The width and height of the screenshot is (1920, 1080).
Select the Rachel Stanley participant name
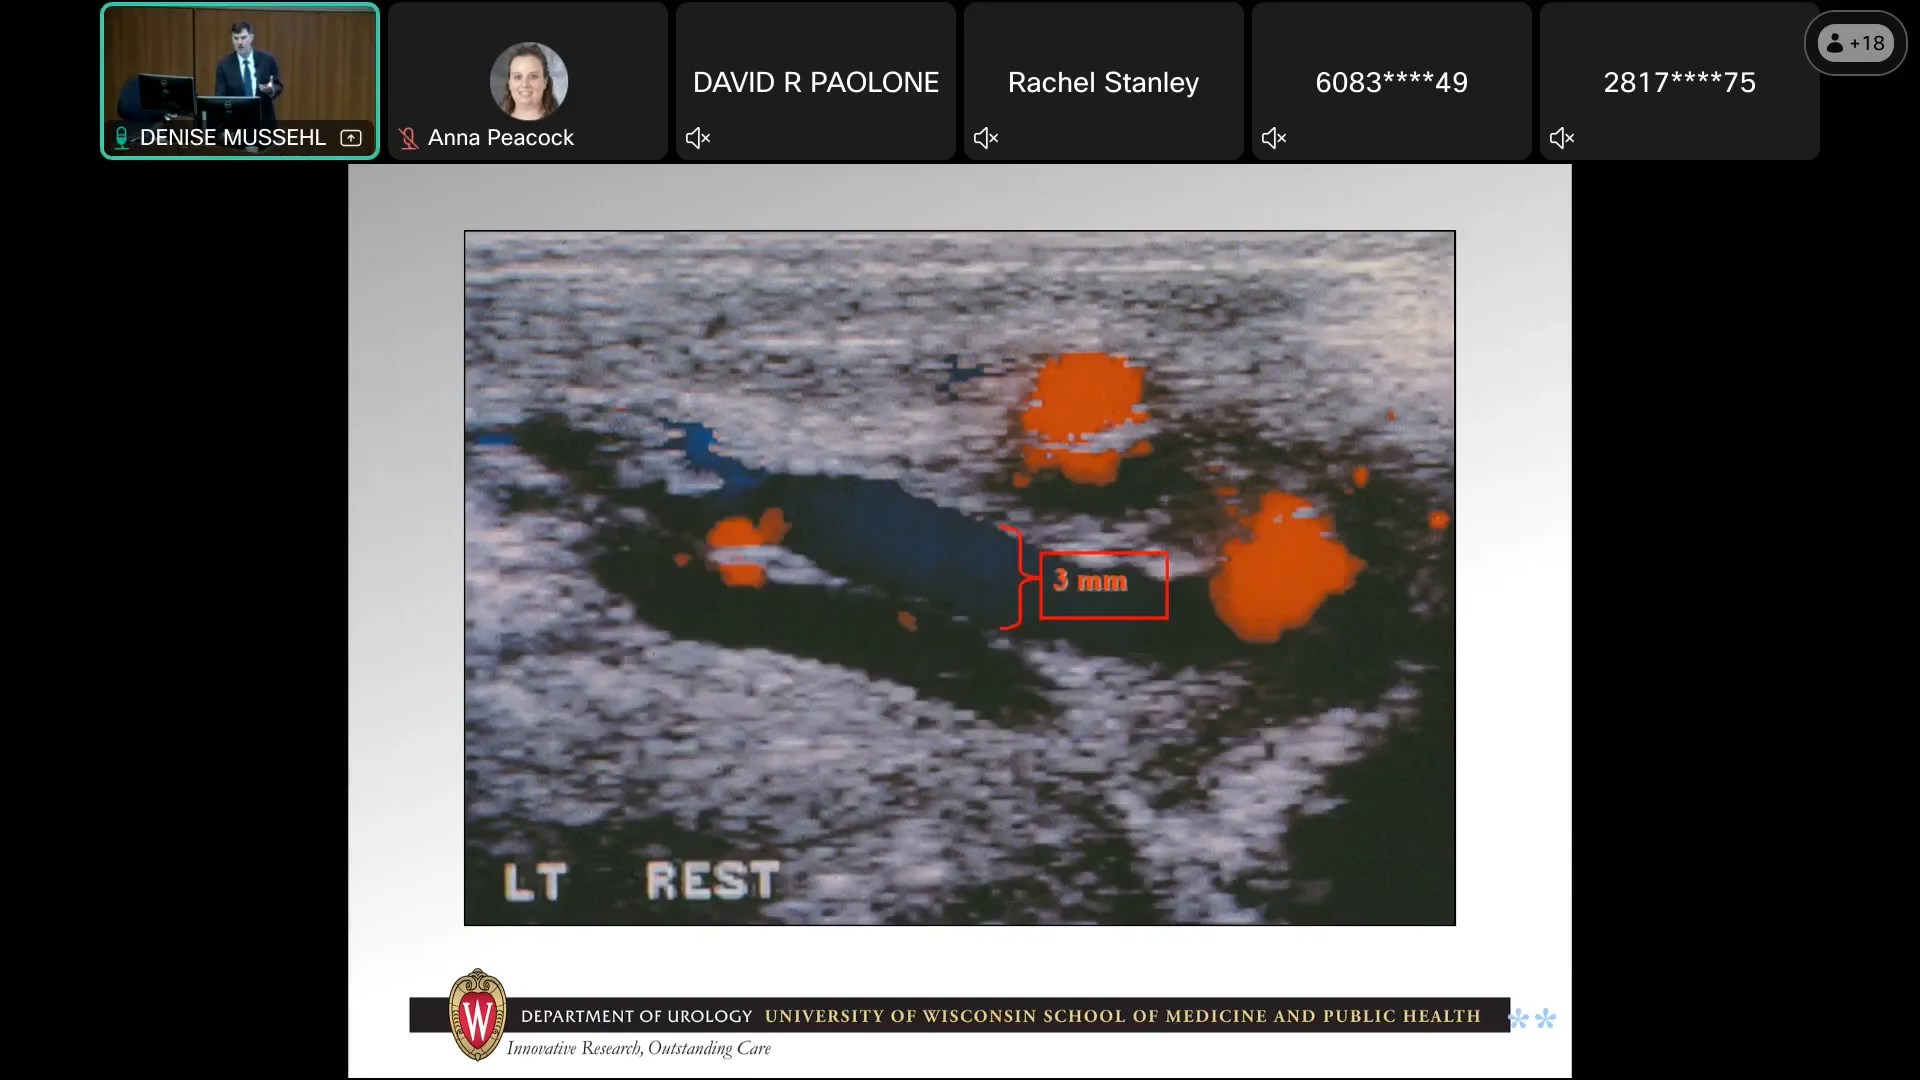(1103, 82)
